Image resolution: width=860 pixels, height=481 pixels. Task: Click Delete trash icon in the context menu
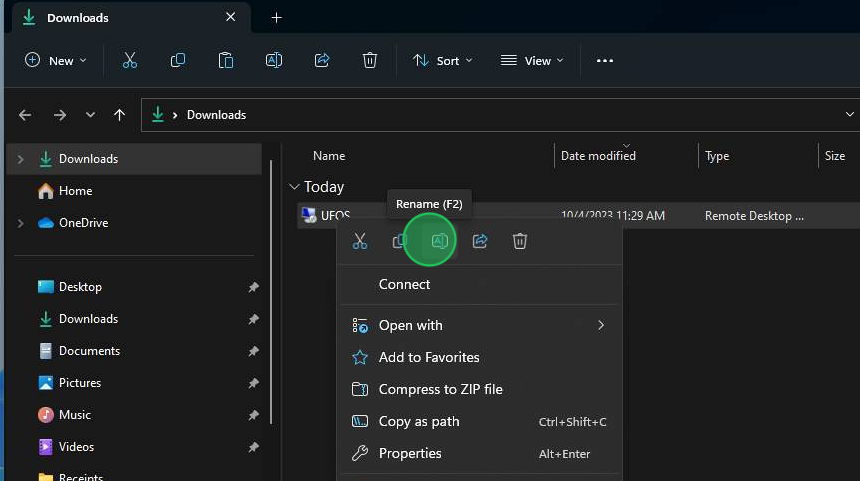click(x=519, y=241)
